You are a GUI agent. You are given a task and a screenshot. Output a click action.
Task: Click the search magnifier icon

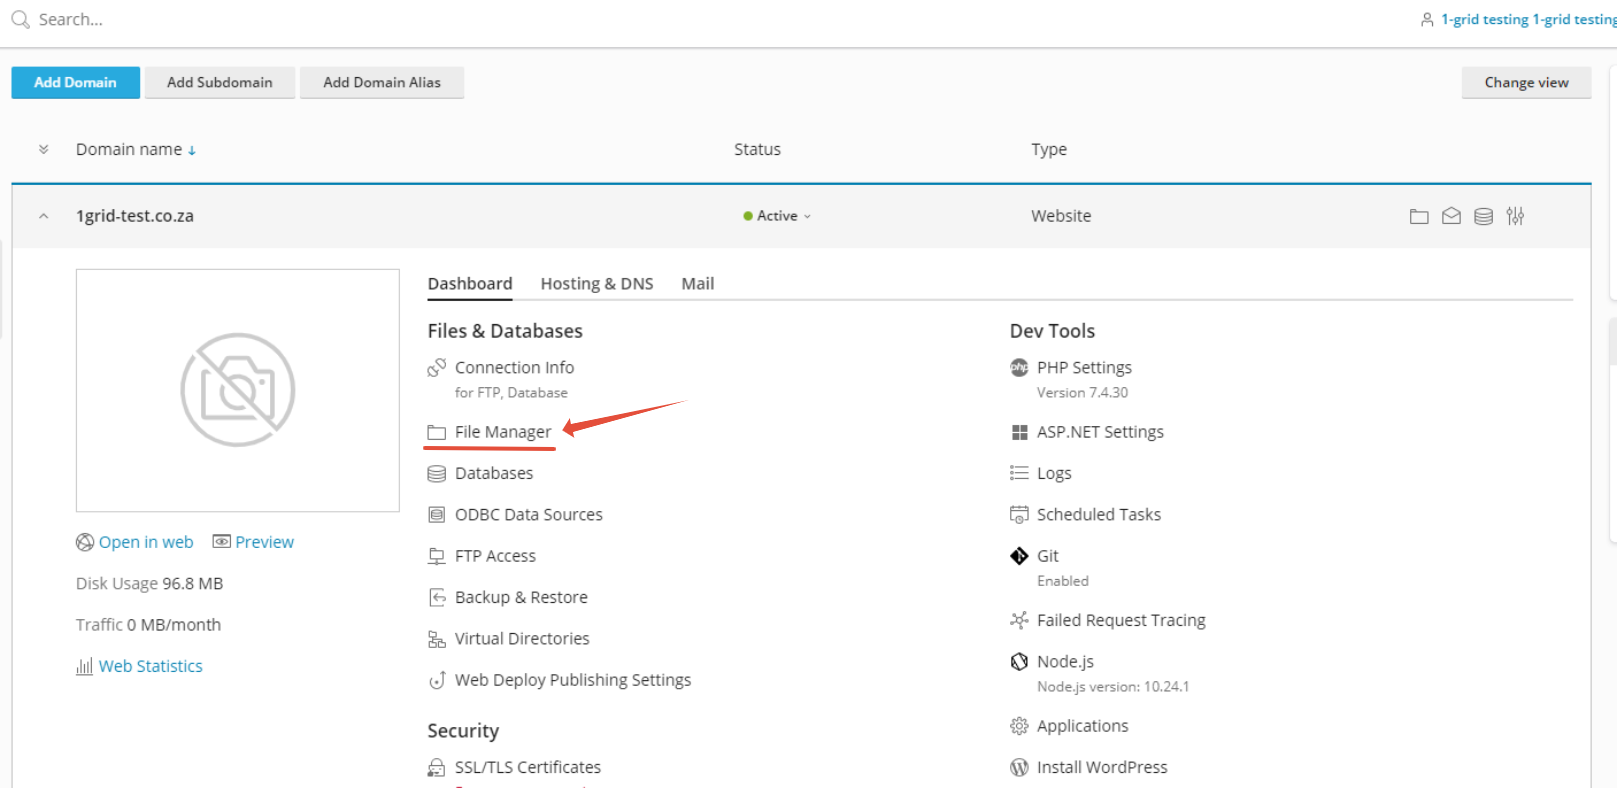pyautogui.click(x=20, y=19)
